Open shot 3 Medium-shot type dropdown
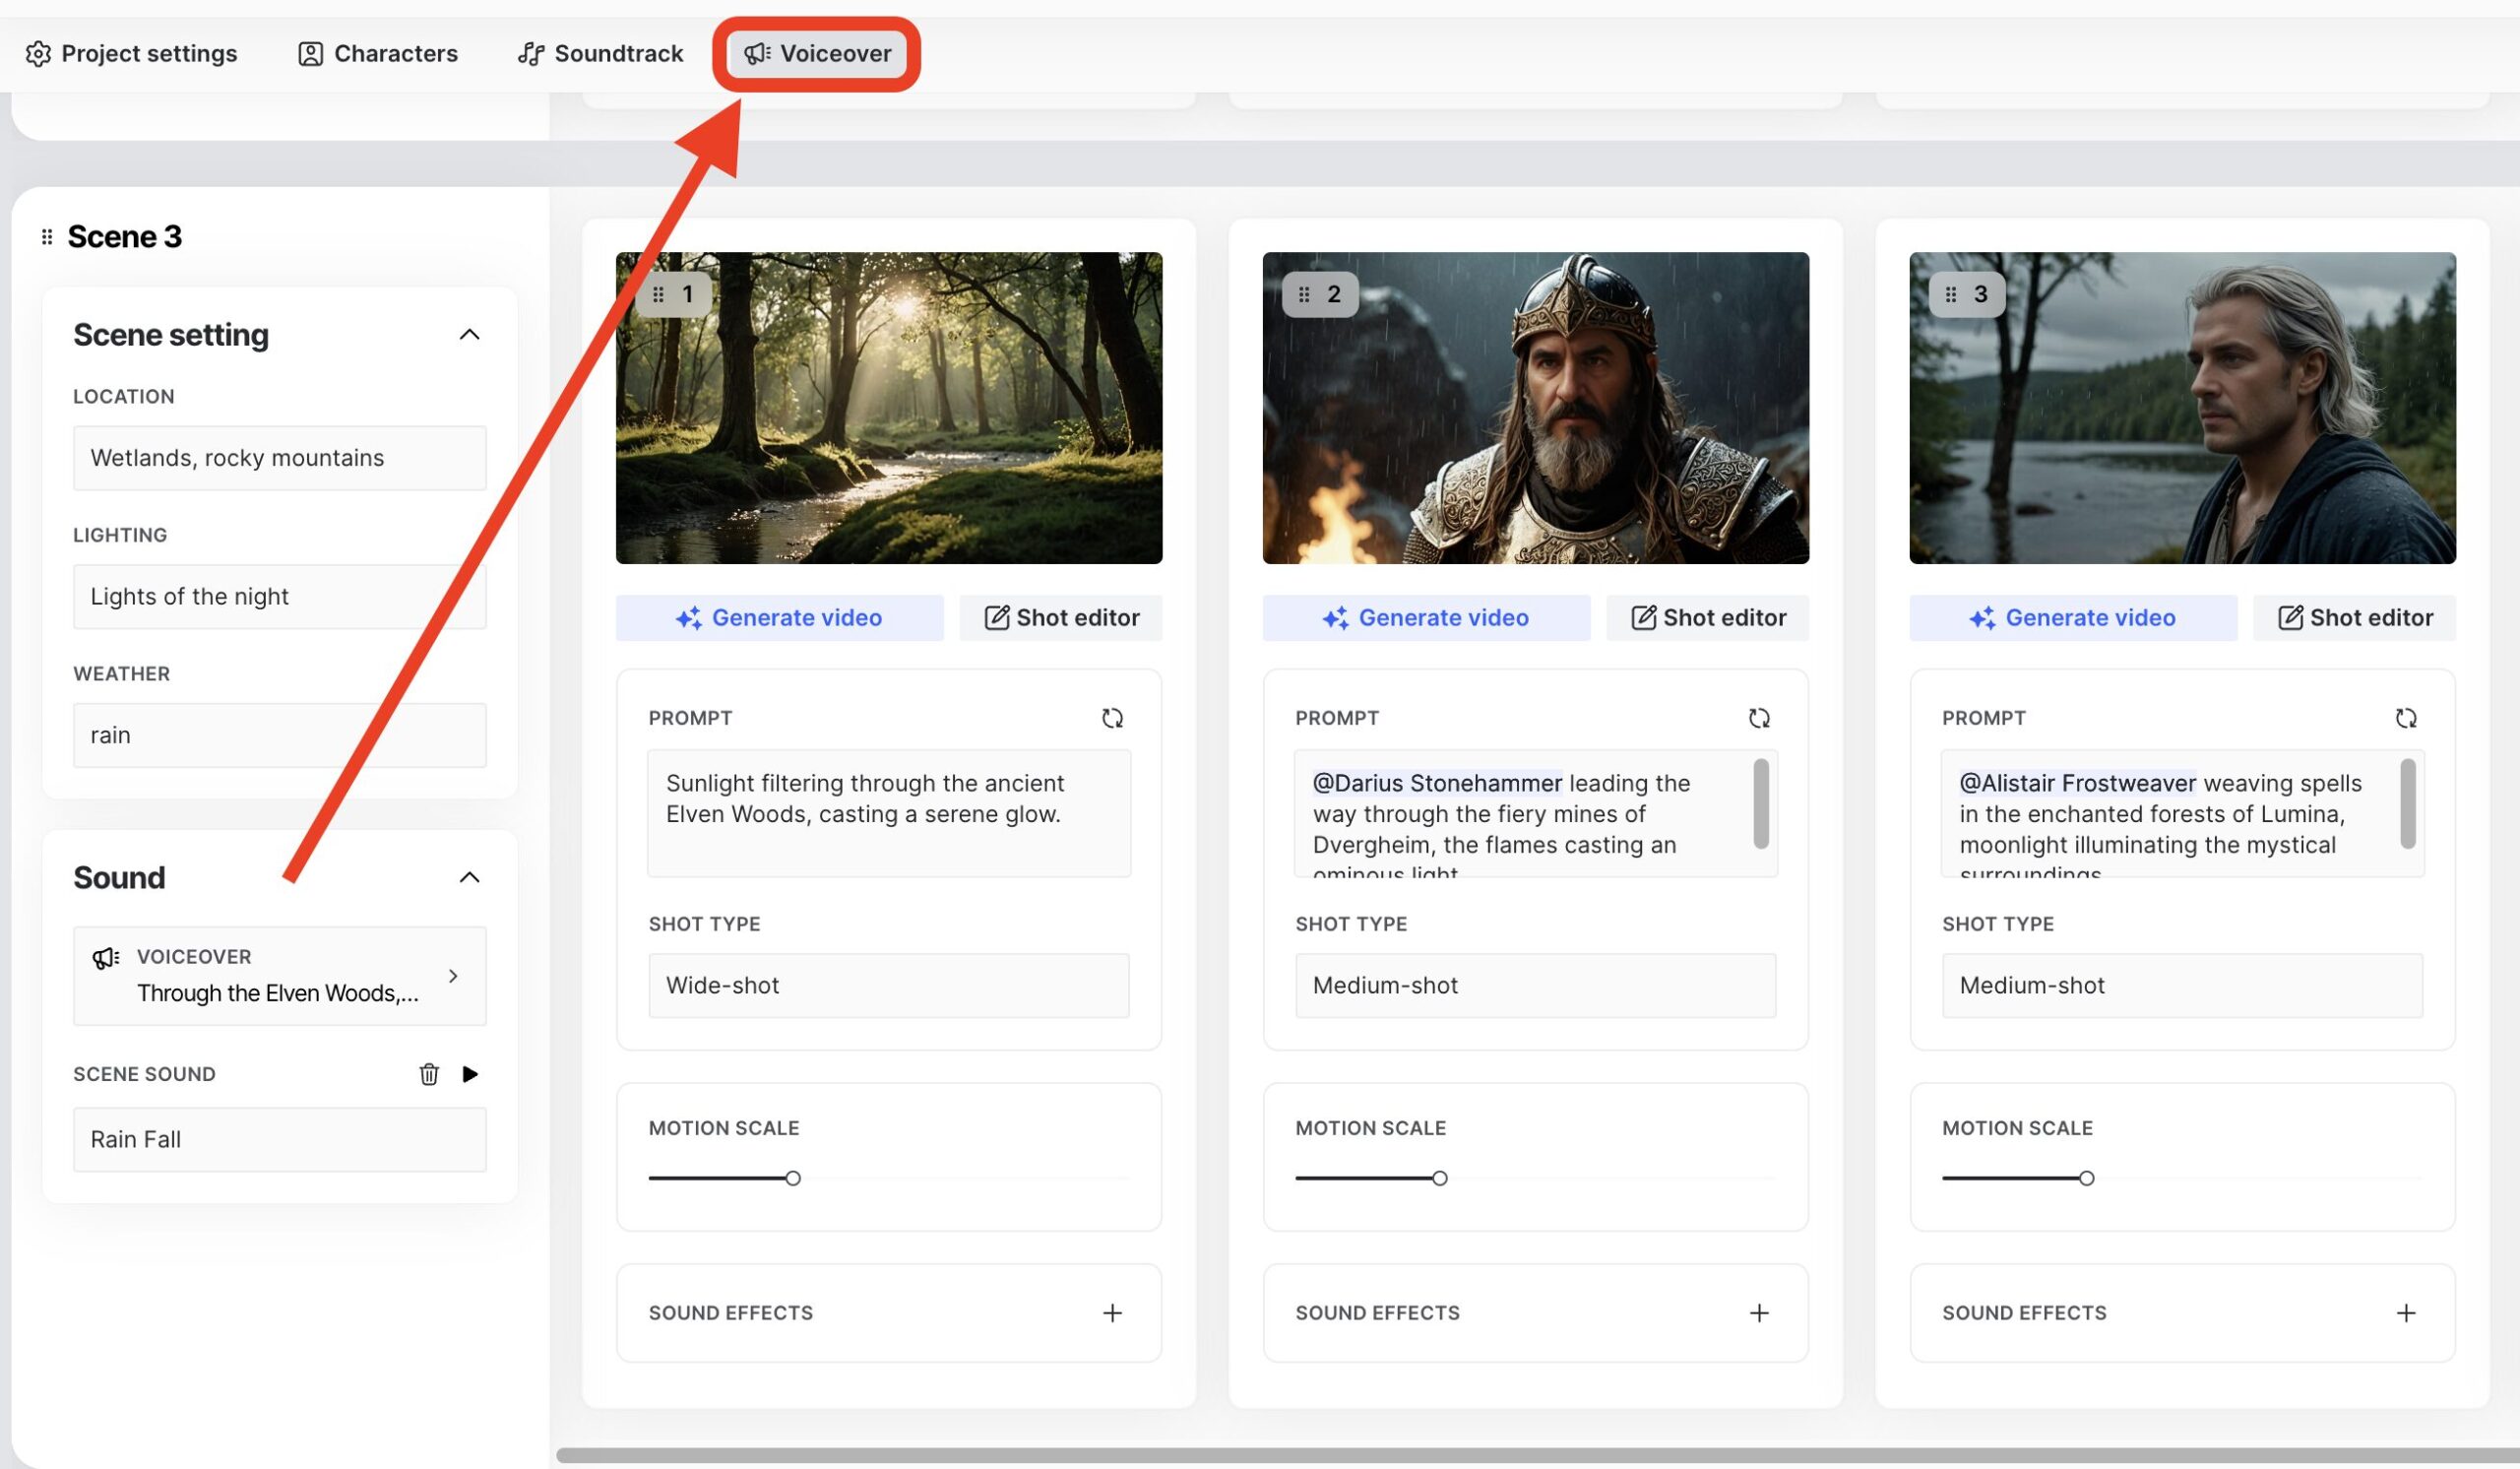The width and height of the screenshot is (2520, 1469). [x=2183, y=986]
